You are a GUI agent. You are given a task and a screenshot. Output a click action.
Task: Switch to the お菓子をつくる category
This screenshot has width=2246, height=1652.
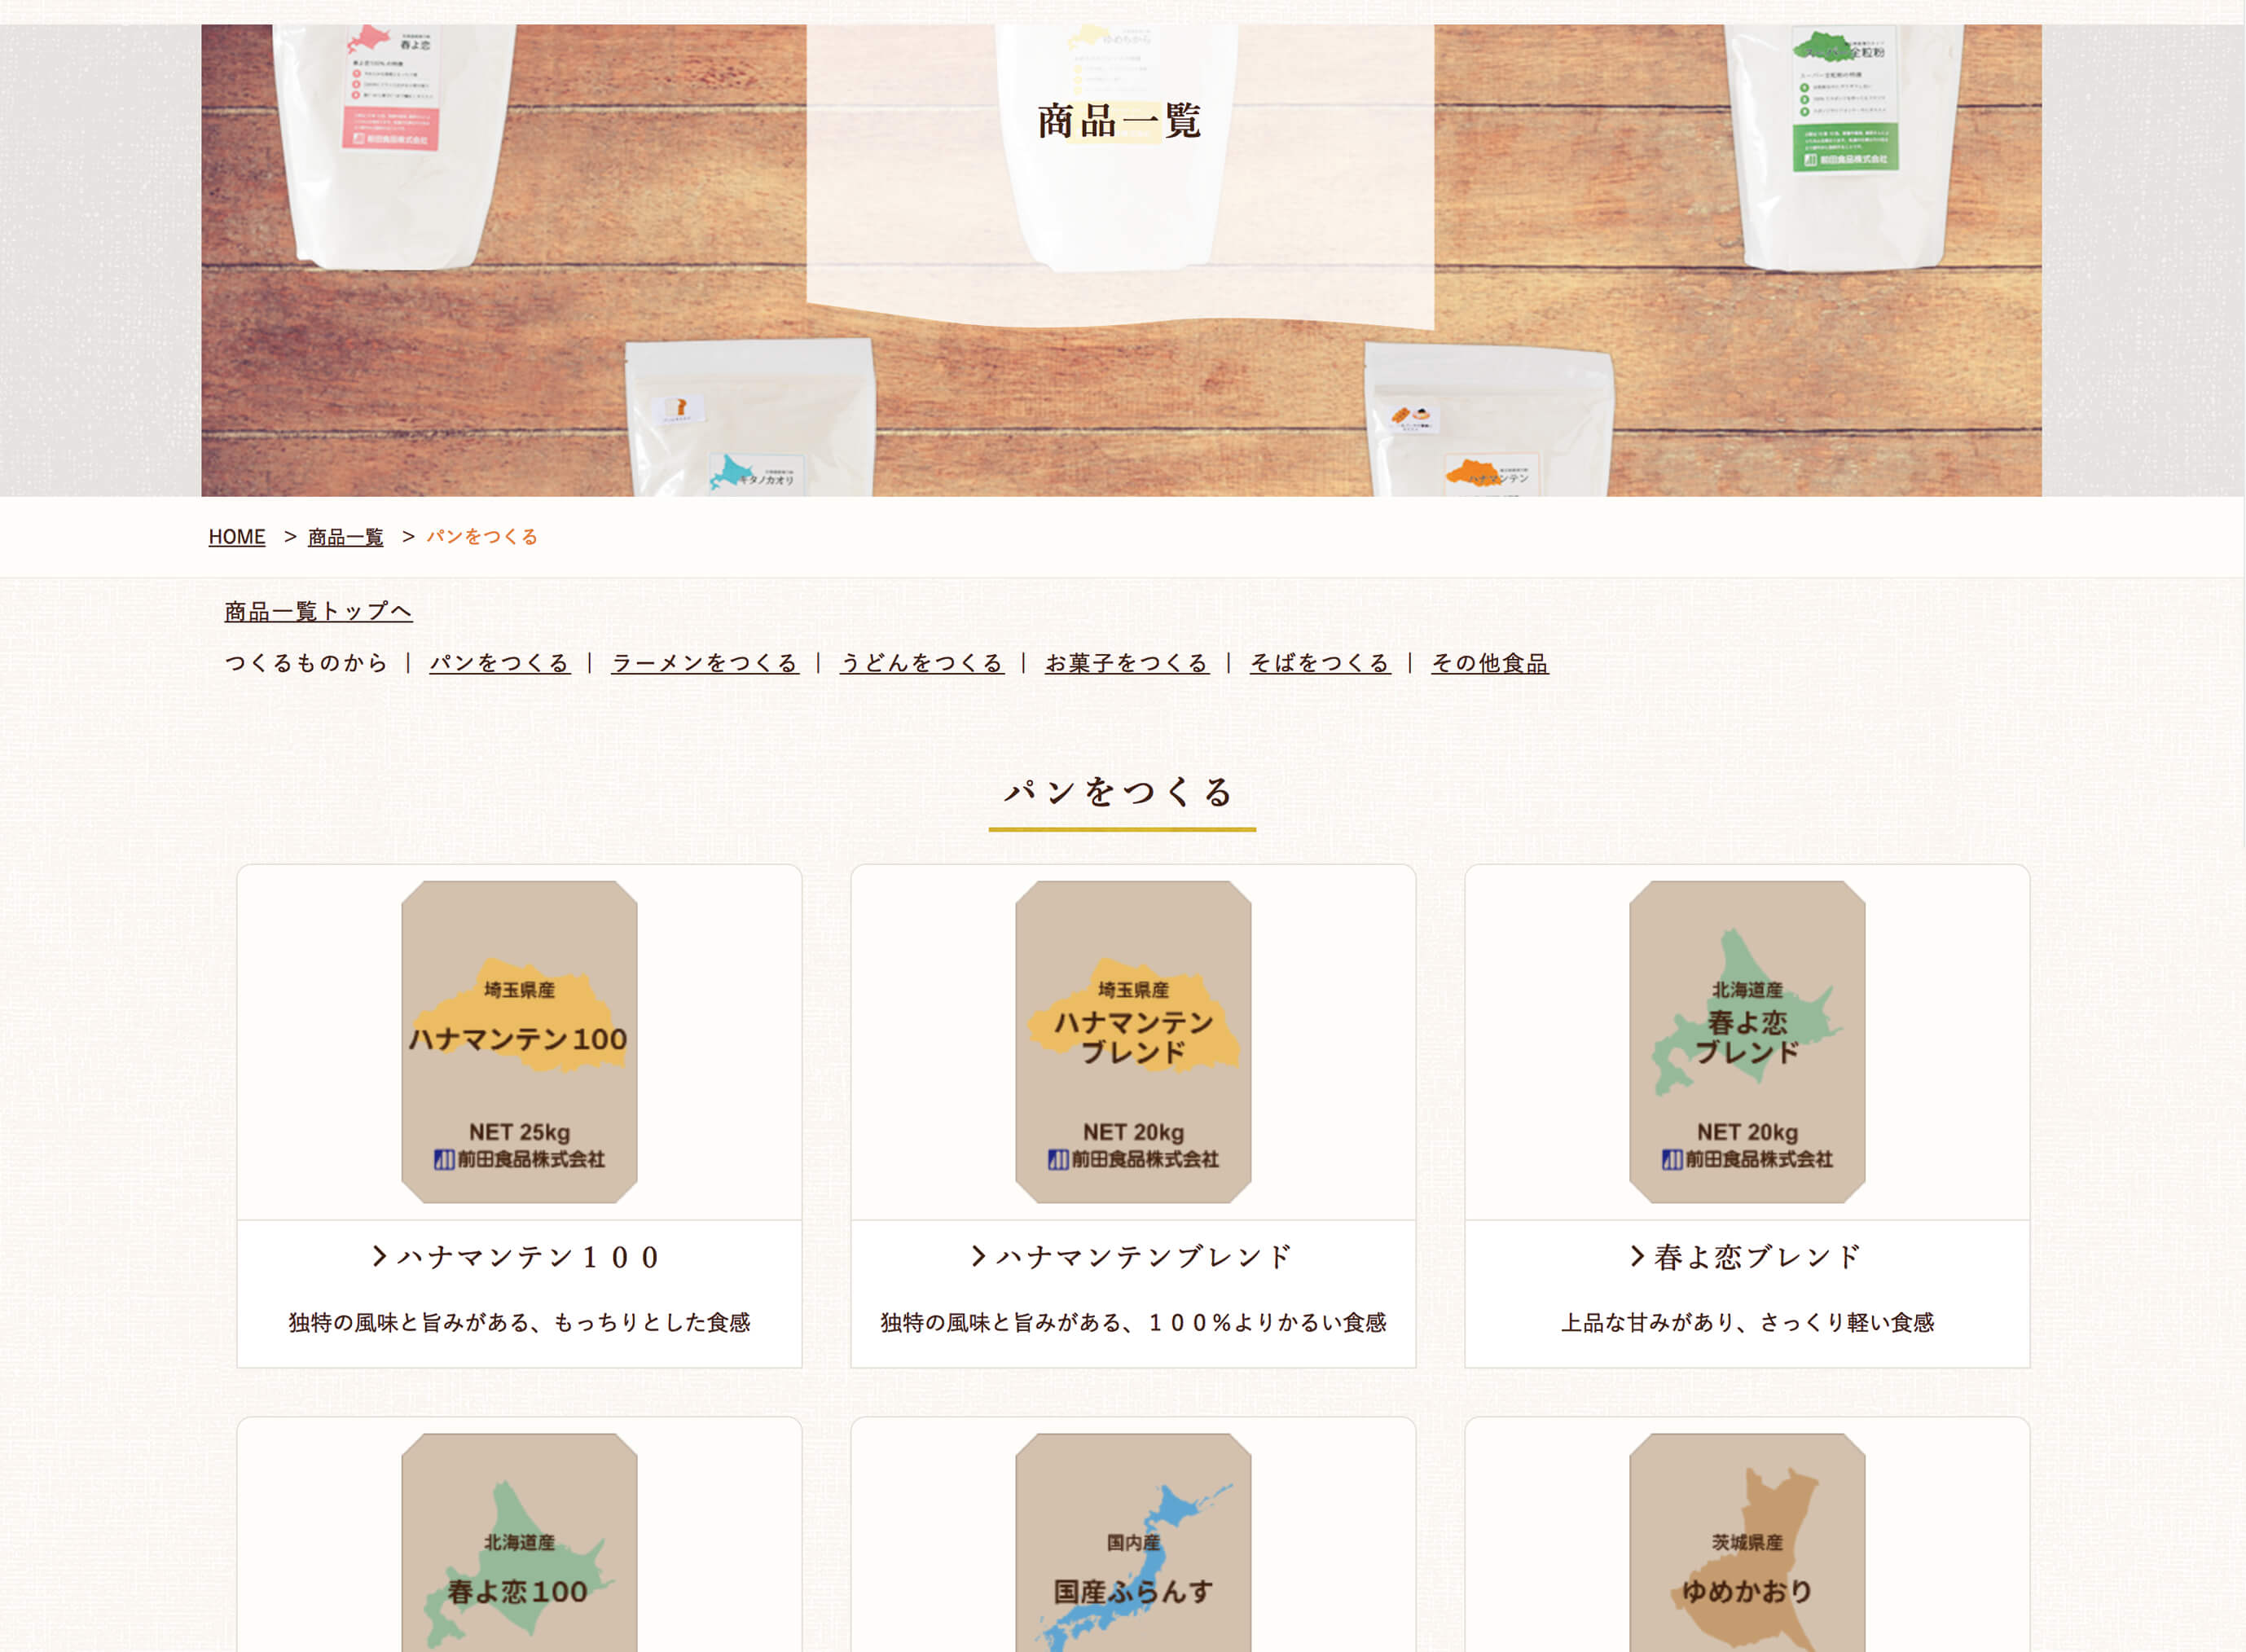pyautogui.click(x=1127, y=663)
